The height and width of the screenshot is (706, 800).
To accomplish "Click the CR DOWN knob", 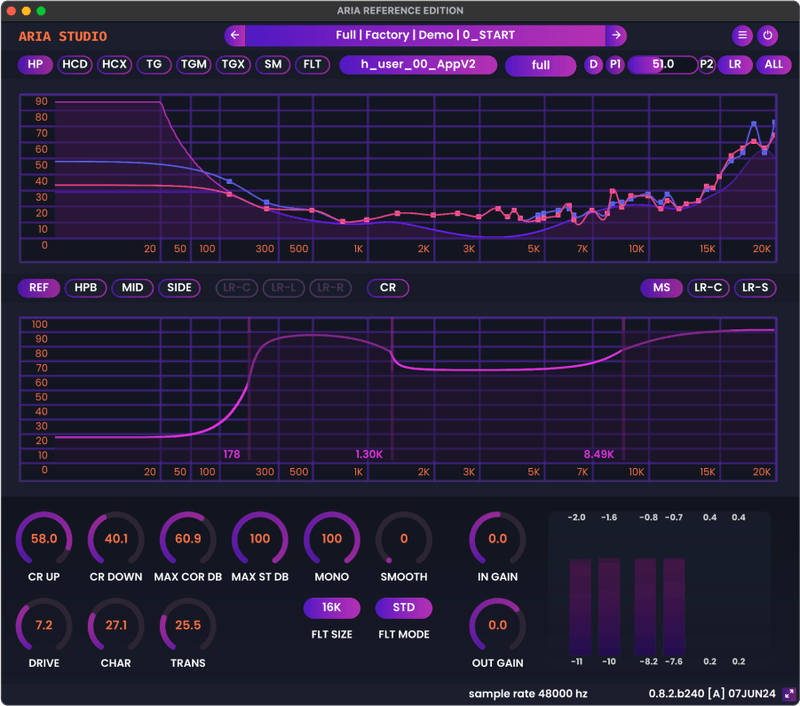I will pos(116,539).
